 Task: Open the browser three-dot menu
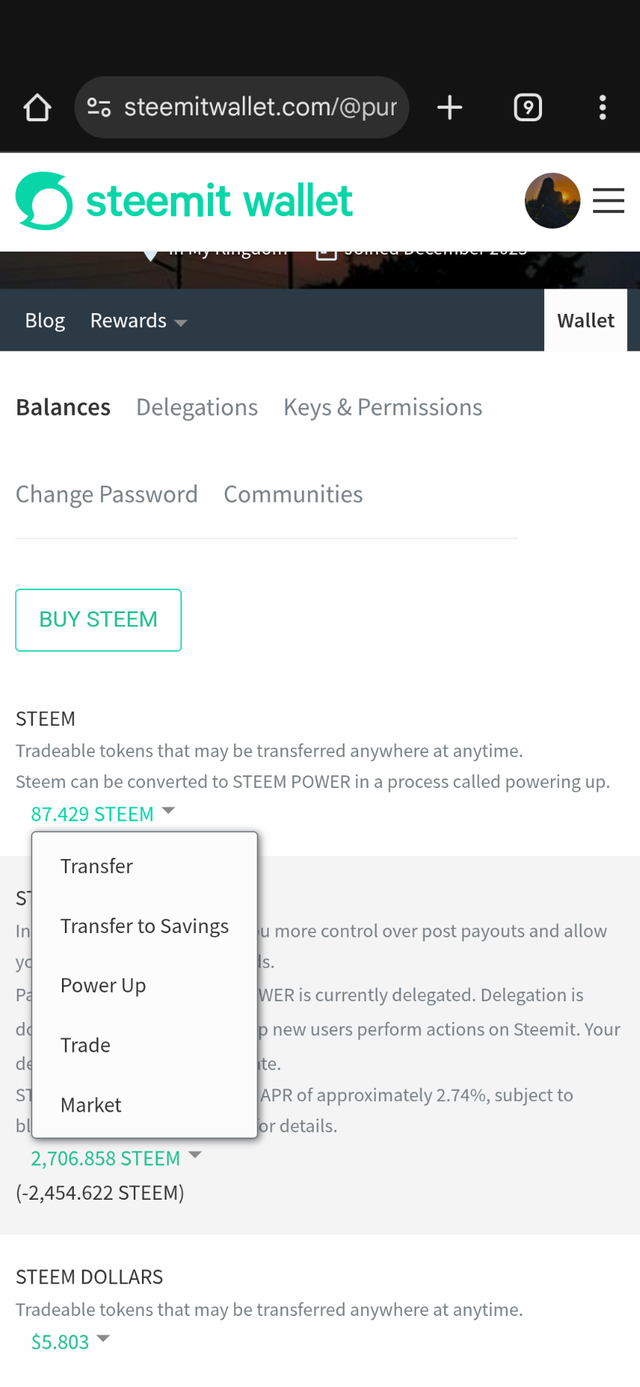[602, 107]
